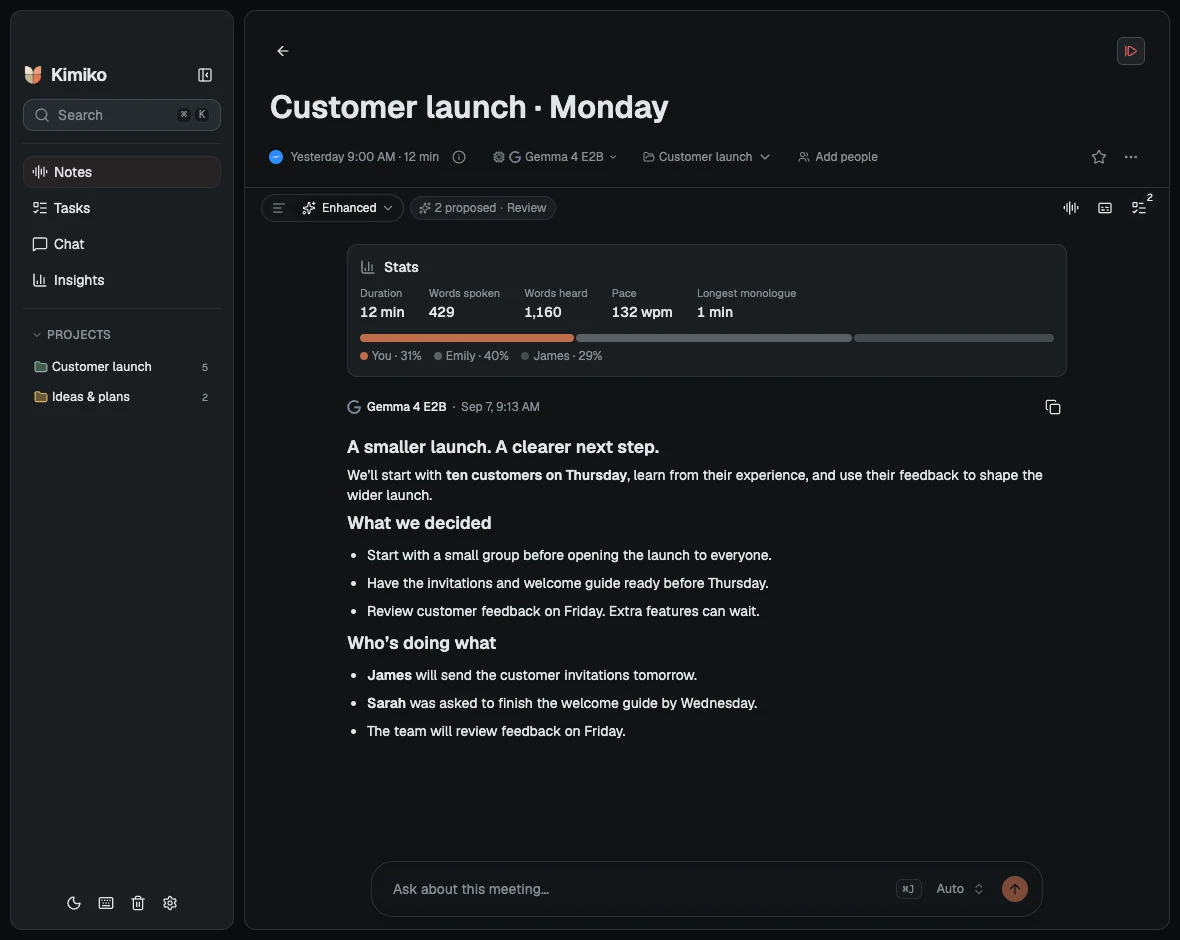
Task: Open the Gemma 4 E2B model dropdown
Action: [555, 157]
